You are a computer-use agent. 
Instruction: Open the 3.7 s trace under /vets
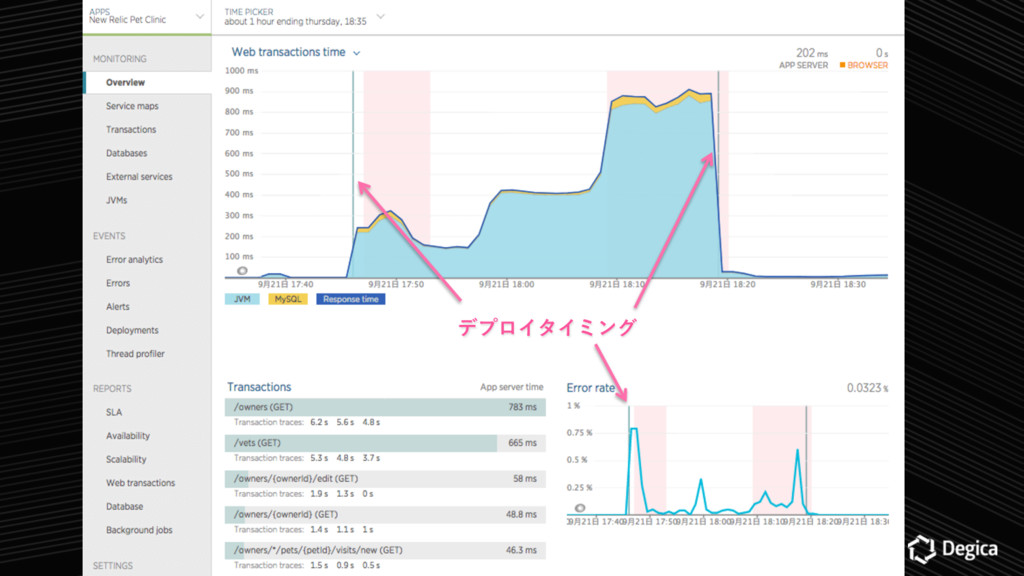click(x=371, y=458)
